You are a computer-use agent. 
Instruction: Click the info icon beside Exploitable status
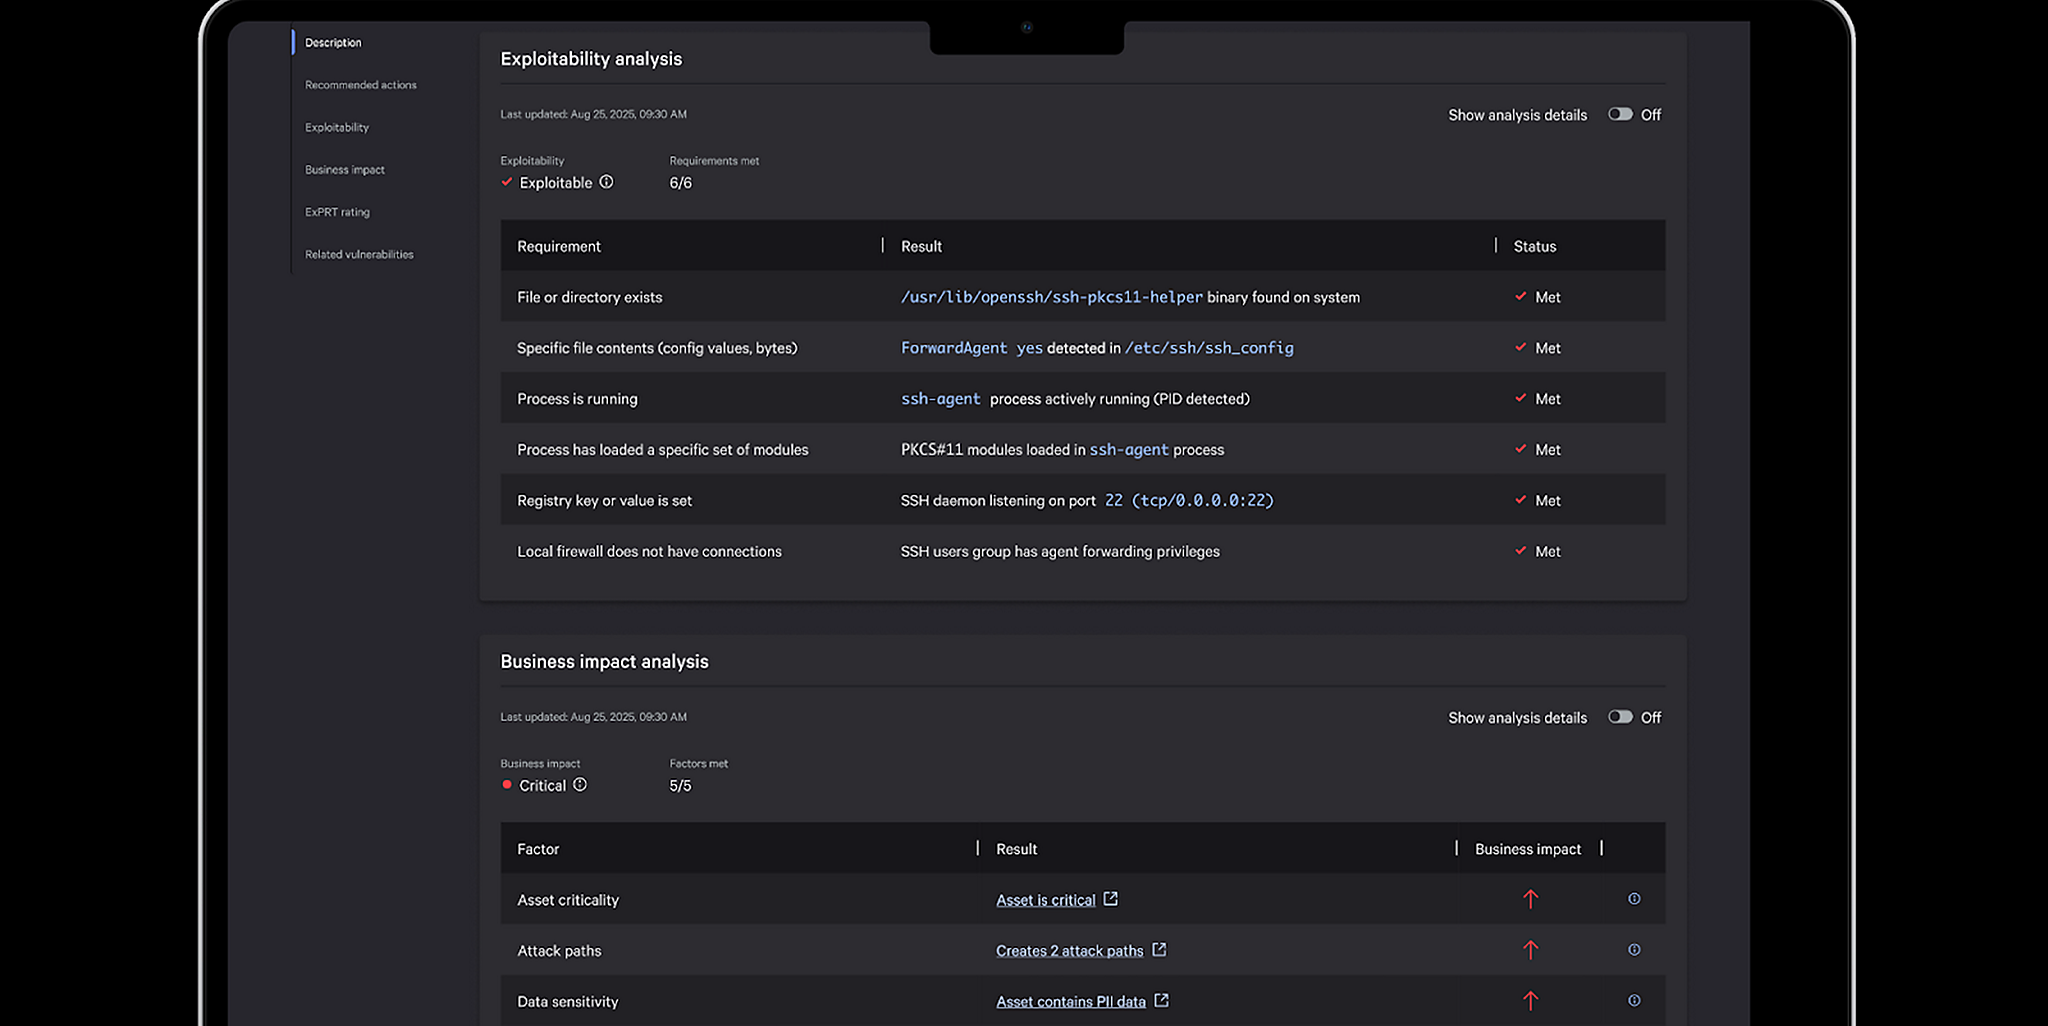point(607,182)
